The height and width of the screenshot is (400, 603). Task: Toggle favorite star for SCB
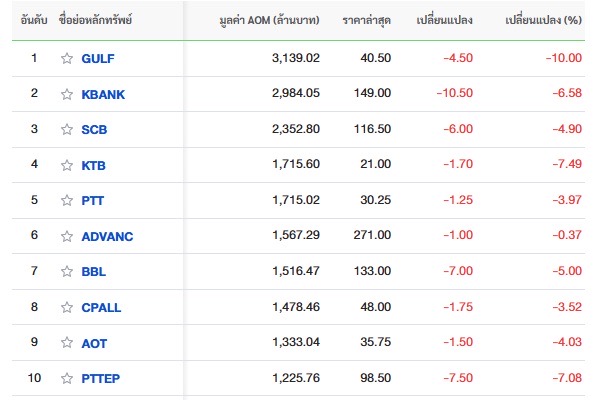tap(67, 129)
